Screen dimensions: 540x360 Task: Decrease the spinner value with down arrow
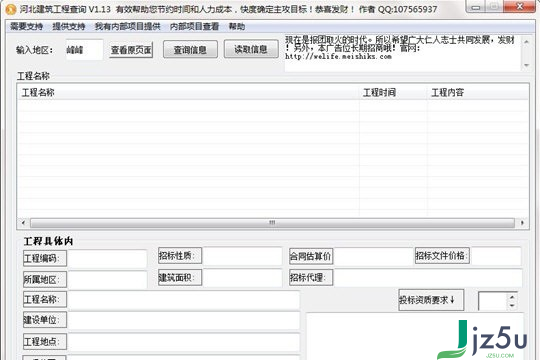[x=512, y=305]
